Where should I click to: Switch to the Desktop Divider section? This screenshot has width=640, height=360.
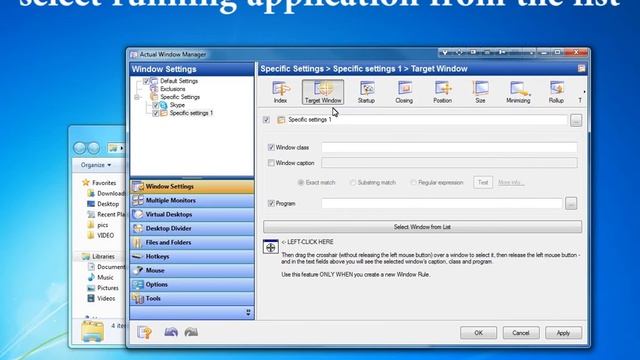(x=192, y=229)
